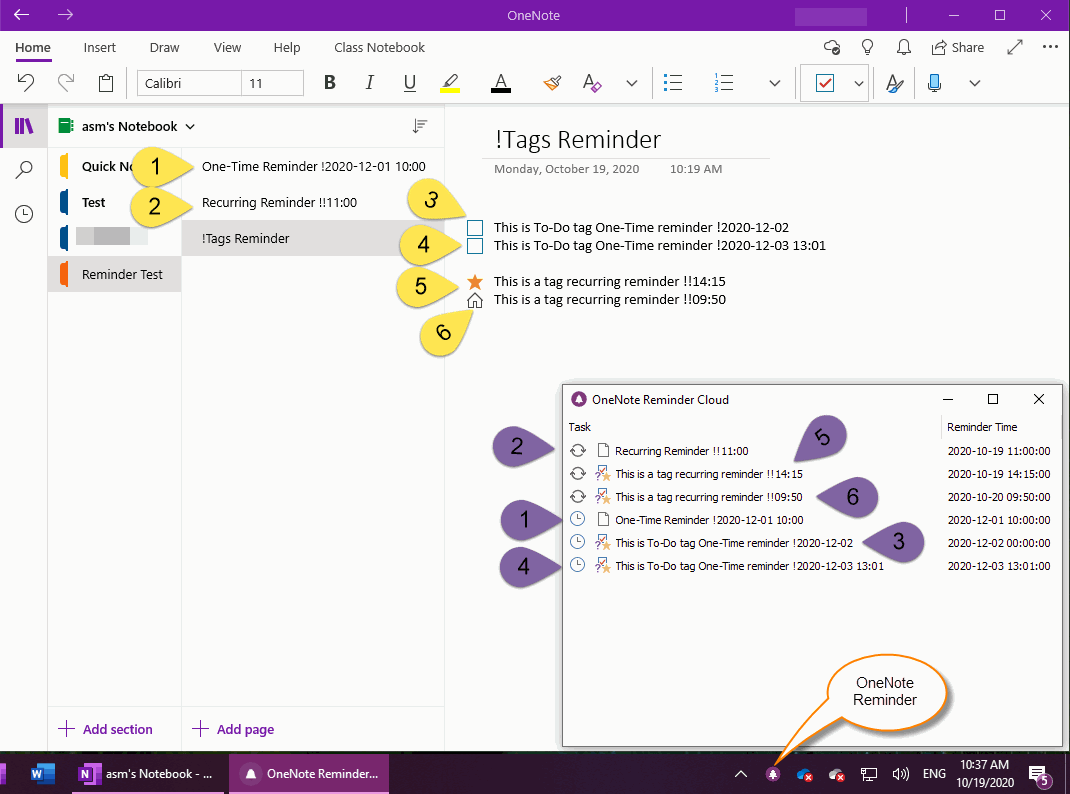1070x794 pixels.
Task: Click the ink-to-text pen icon
Action: pyautogui.click(x=894, y=83)
